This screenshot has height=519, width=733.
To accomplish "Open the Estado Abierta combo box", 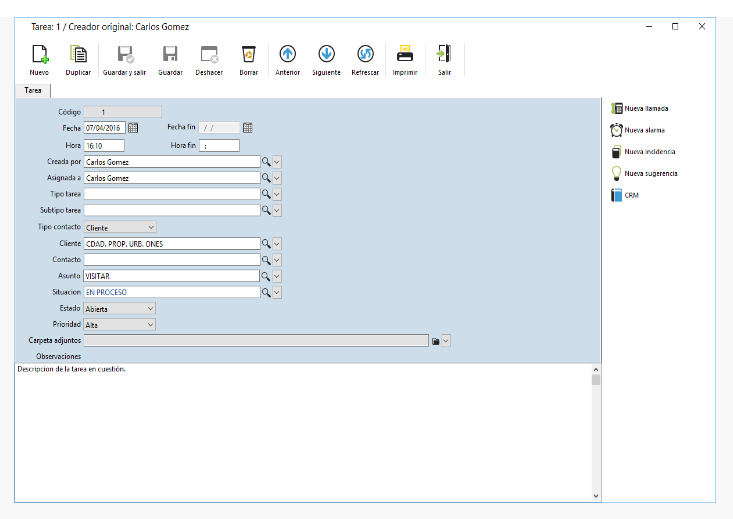I will click(120, 309).
